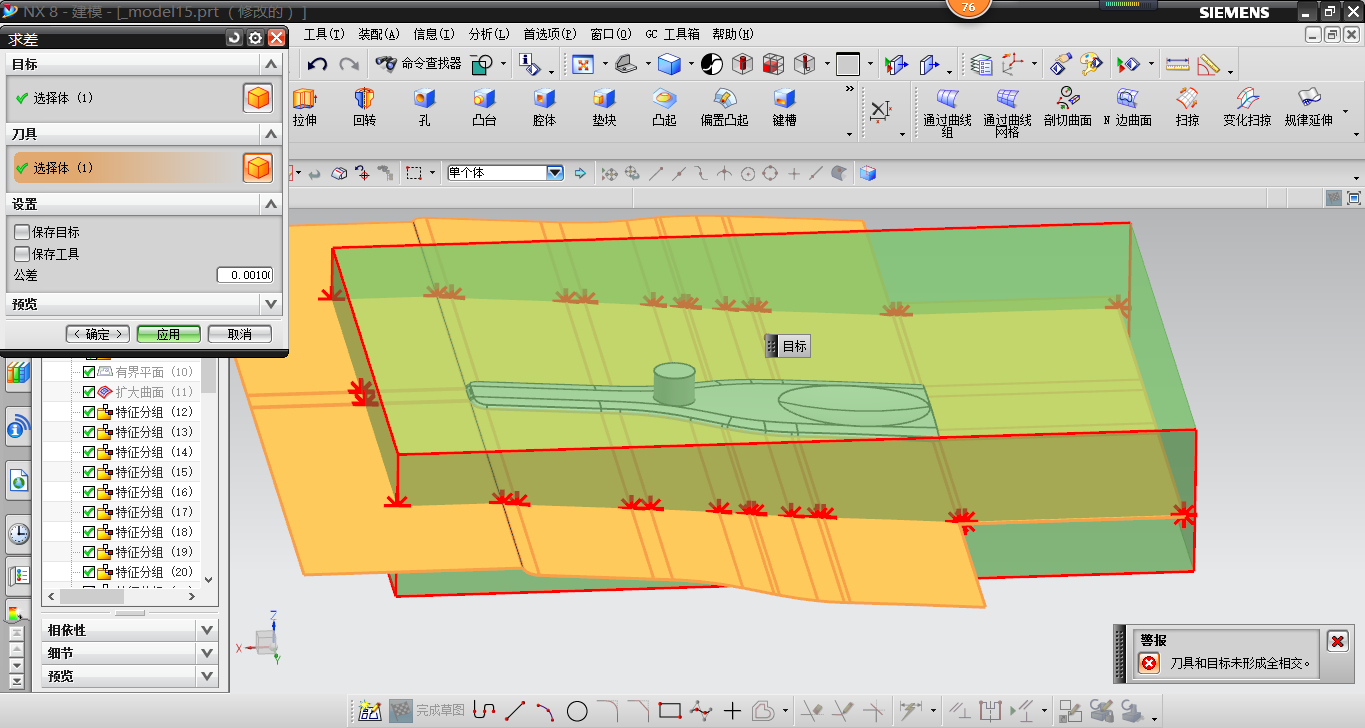1365x728 pixels.
Task: Open the 单个体 selection filter dropdown
Action: (x=555, y=173)
